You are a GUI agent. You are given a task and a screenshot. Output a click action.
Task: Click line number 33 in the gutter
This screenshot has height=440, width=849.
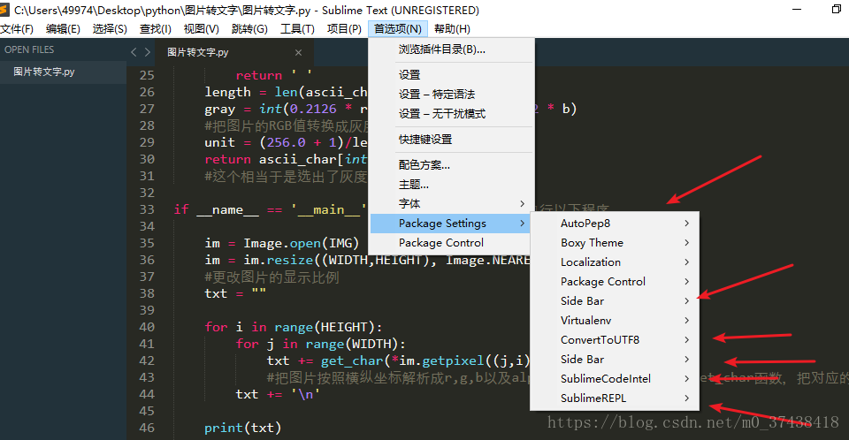pyautogui.click(x=147, y=209)
